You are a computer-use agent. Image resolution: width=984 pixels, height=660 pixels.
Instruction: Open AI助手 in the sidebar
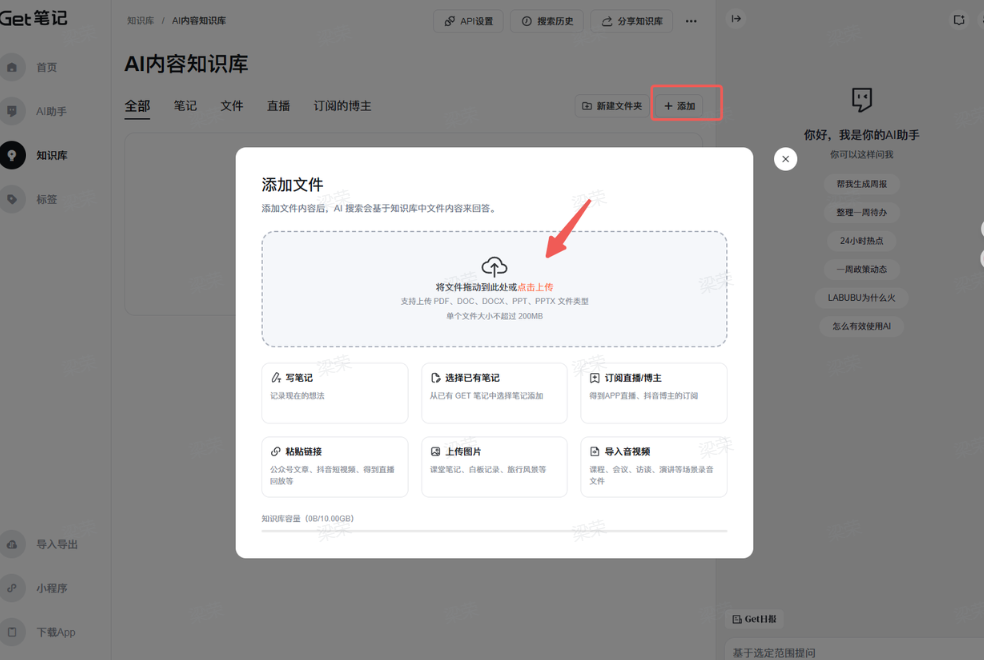pos(50,111)
